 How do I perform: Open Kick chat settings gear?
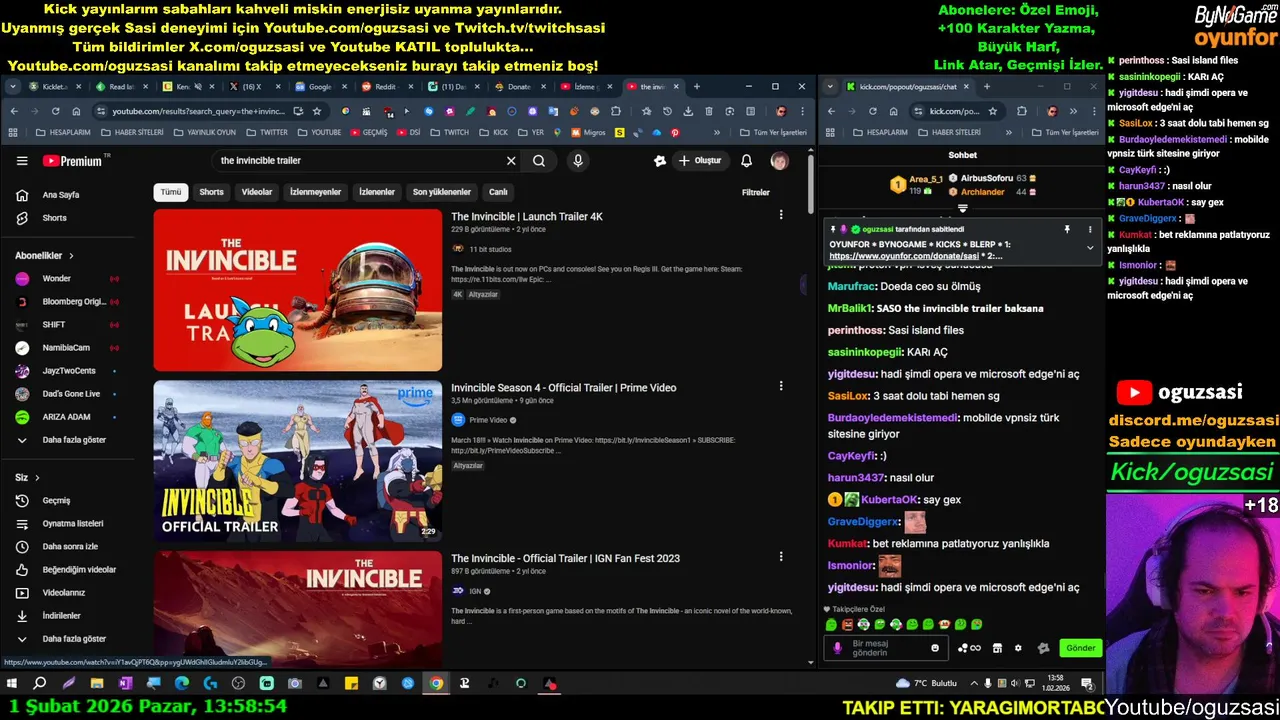click(x=1018, y=648)
